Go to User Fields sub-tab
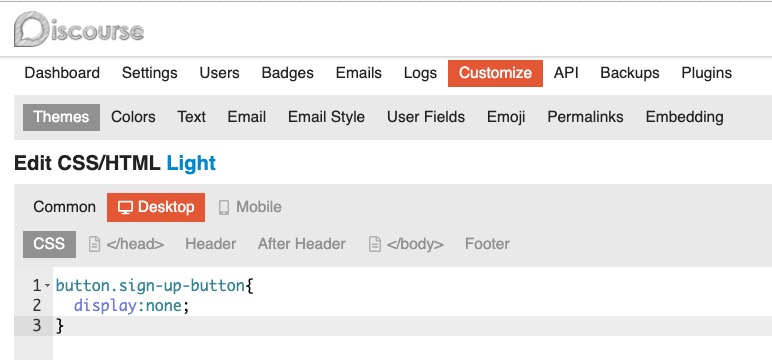The image size is (772, 360). pyautogui.click(x=426, y=117)
